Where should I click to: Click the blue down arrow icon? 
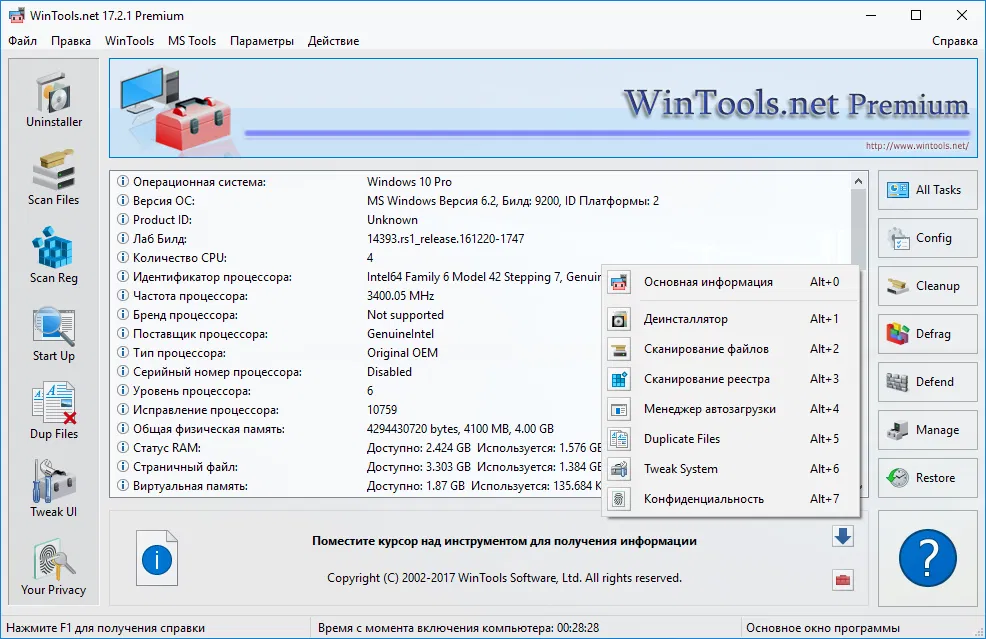click(843, 536)
